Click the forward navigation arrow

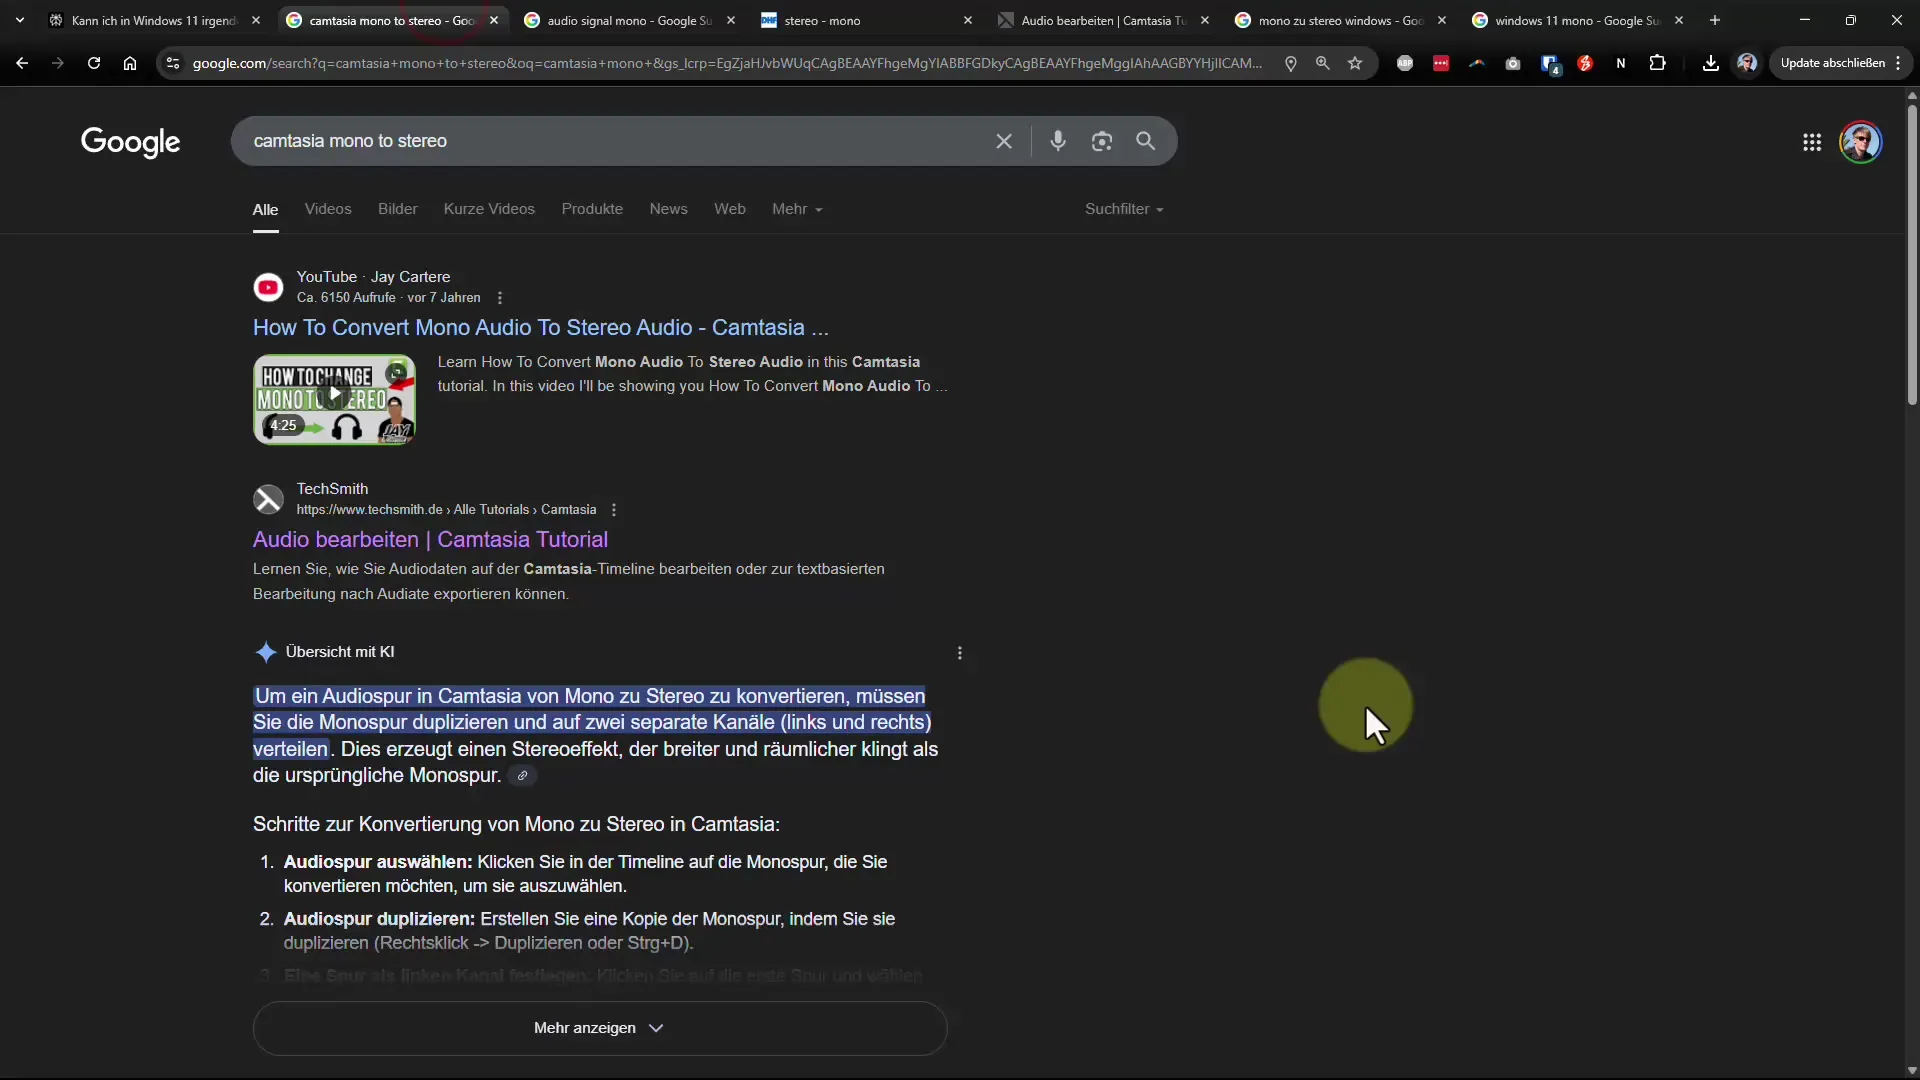click(x=58, y=63)
